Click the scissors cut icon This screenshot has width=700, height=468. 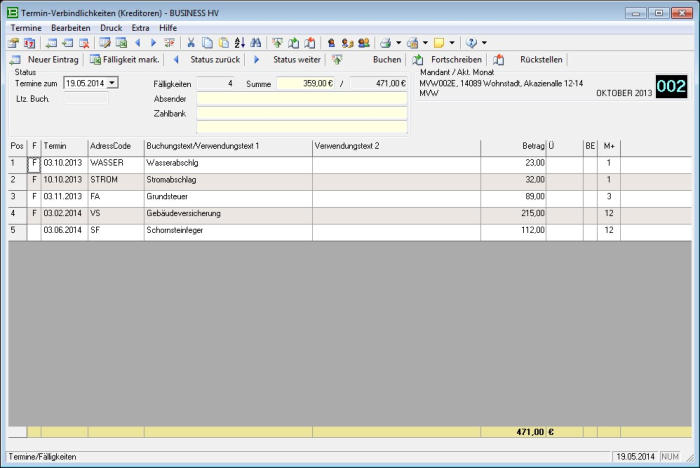pyautogui.click(x=191, y=43)
